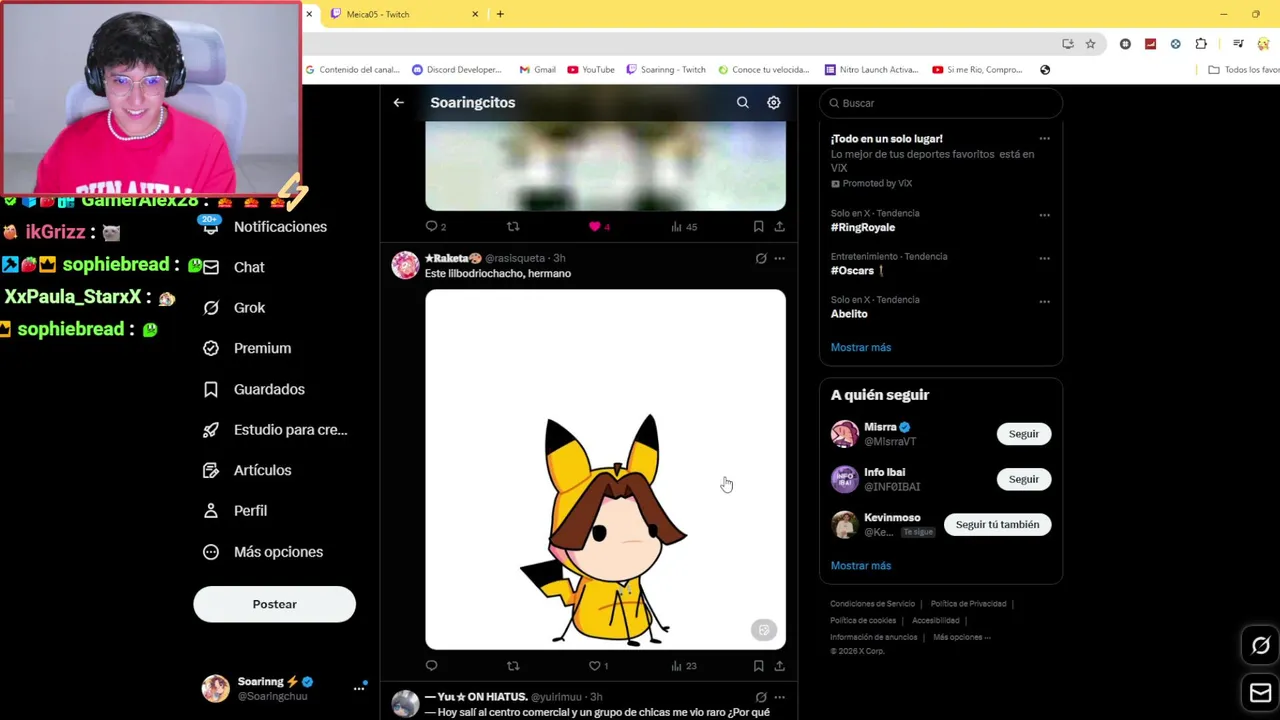This screenshot has width=1280, height=720.
Task: Reply icon with 2 replies on top post
Action: click(x=436, y=227)
